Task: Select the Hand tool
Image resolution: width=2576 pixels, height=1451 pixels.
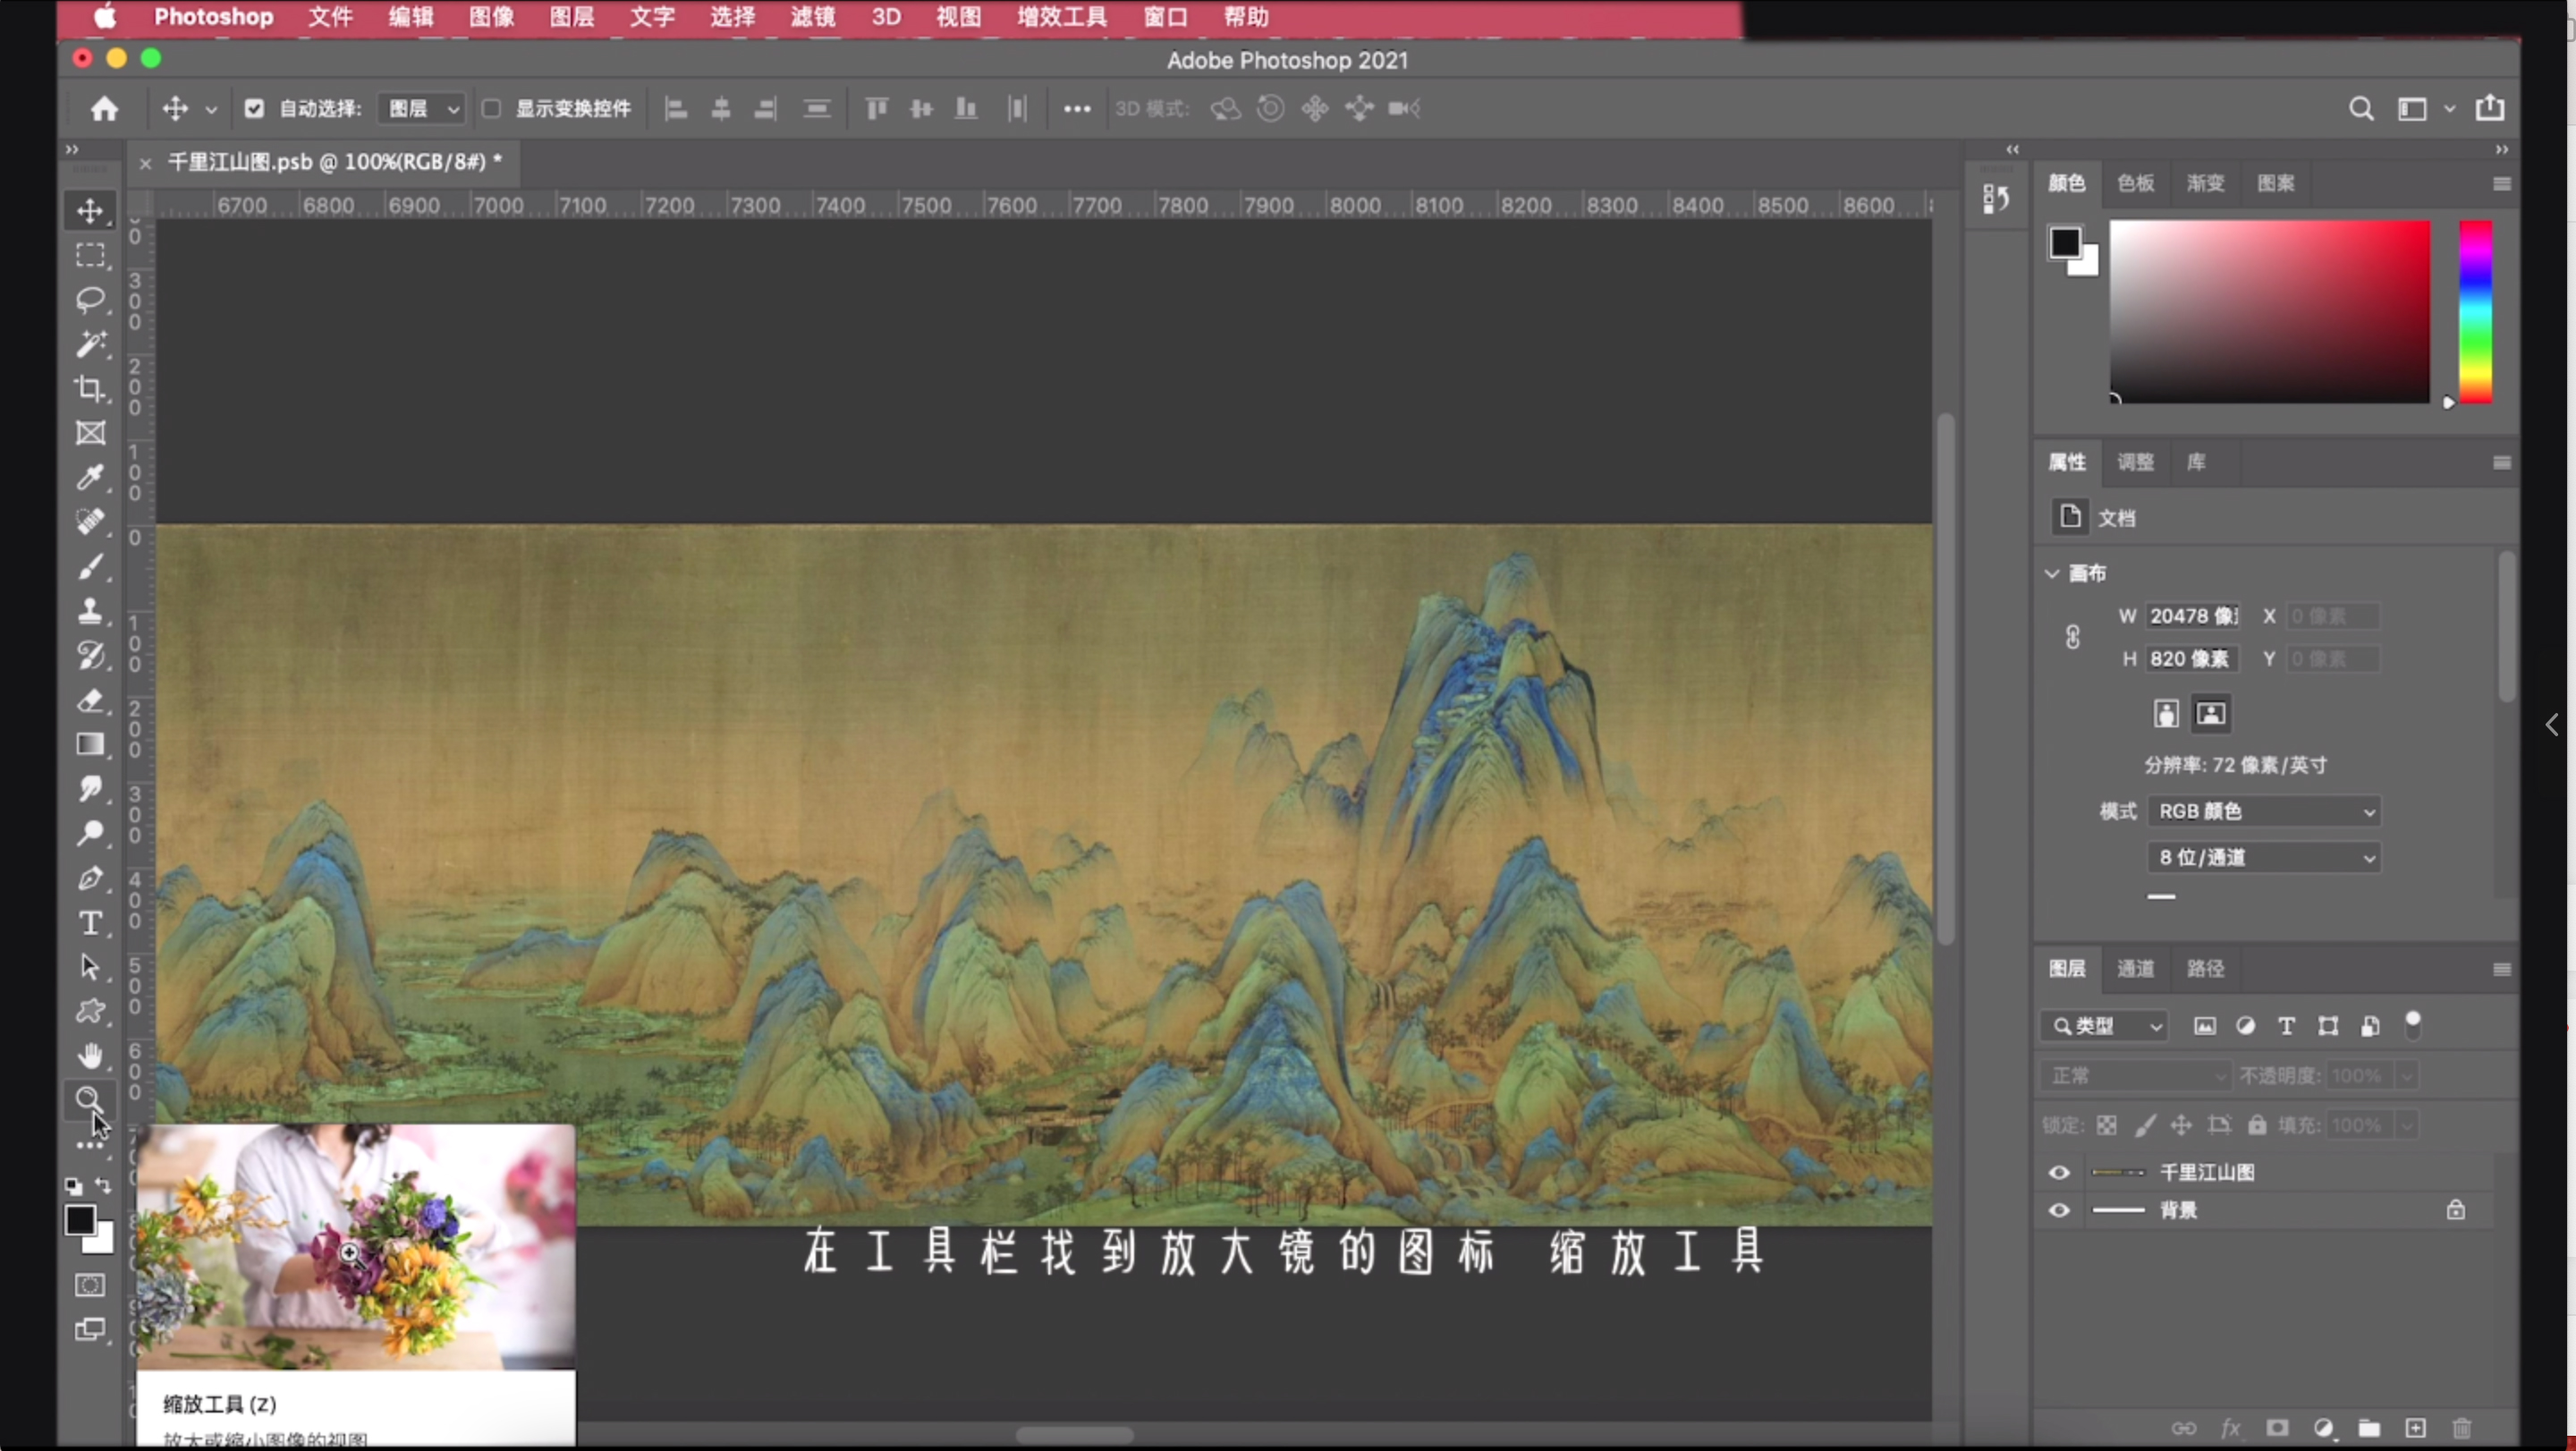Action: coord(90,1056)
